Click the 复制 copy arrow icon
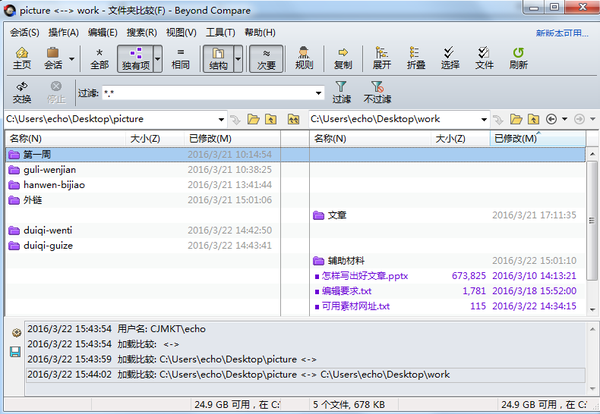600x414 pixels. (343, 58)
